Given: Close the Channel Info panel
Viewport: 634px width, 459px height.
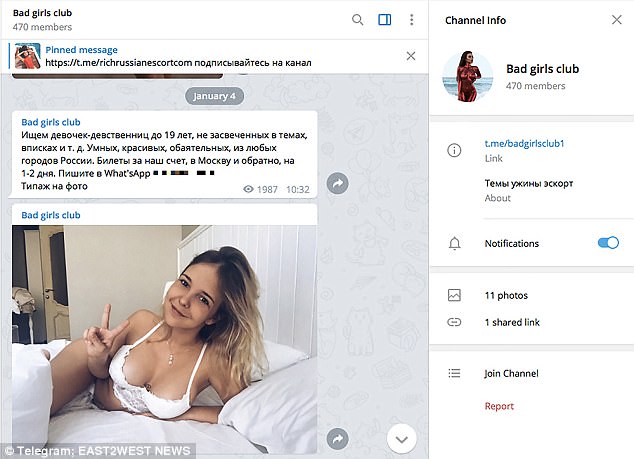Looking at the screenshot, I should tap(617, 20).
